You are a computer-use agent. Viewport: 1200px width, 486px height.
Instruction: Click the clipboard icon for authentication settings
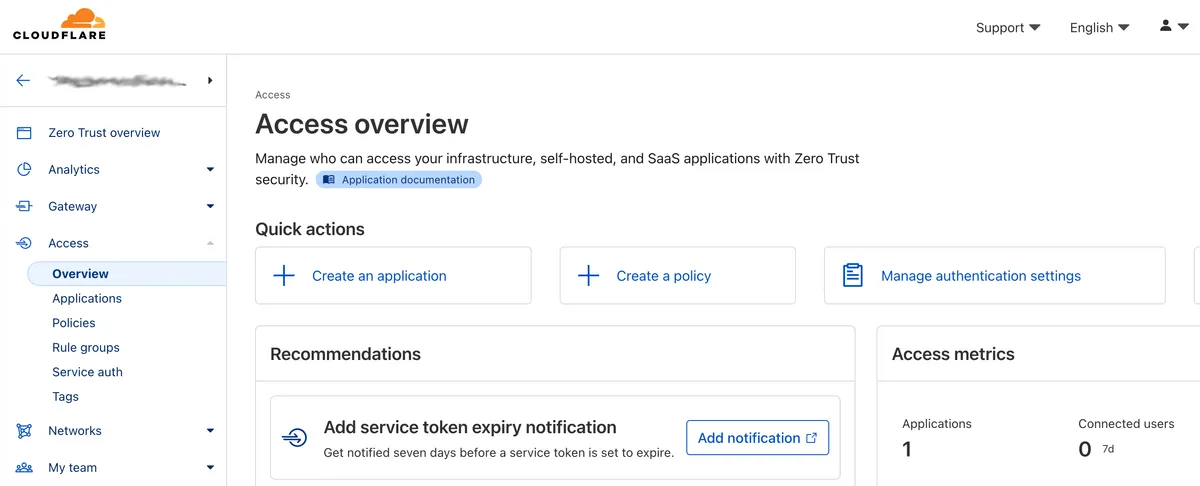pyautogui.click(x=852, y=276)
